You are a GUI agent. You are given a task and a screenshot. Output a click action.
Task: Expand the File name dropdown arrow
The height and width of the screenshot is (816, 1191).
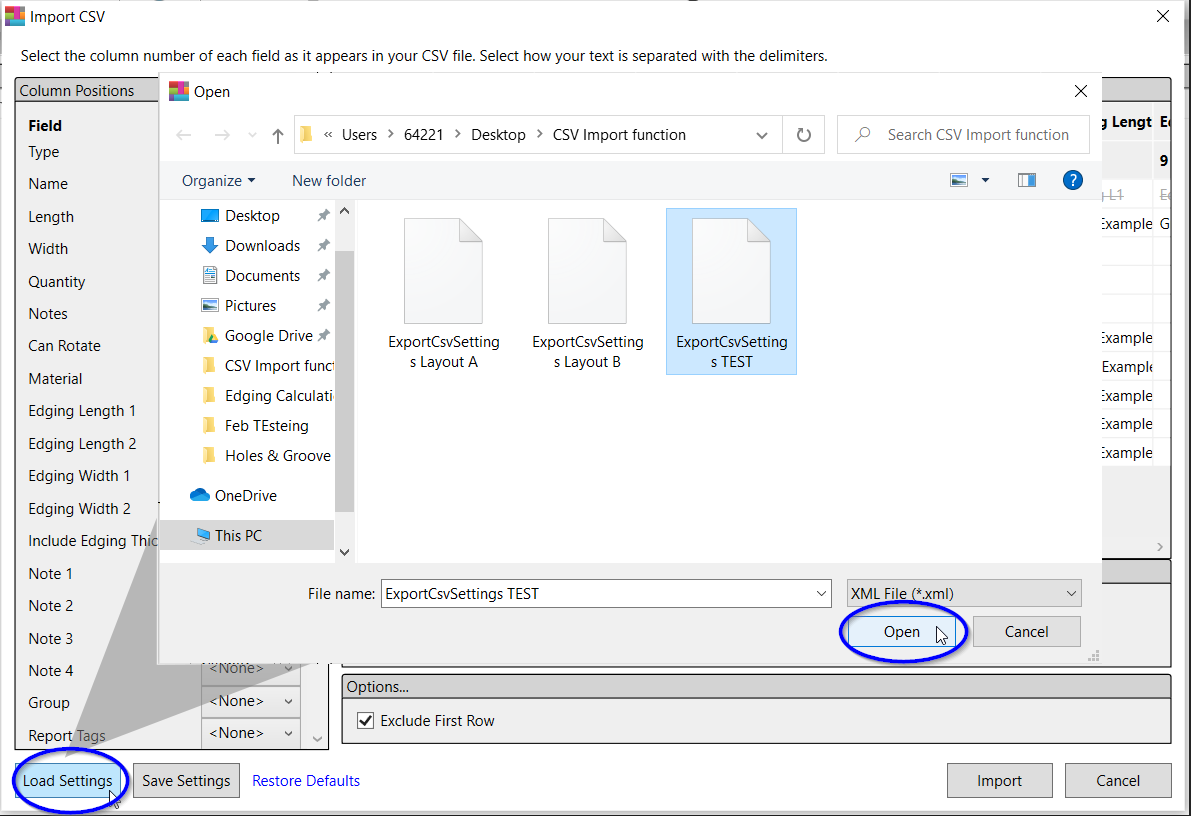coord(821,593)
